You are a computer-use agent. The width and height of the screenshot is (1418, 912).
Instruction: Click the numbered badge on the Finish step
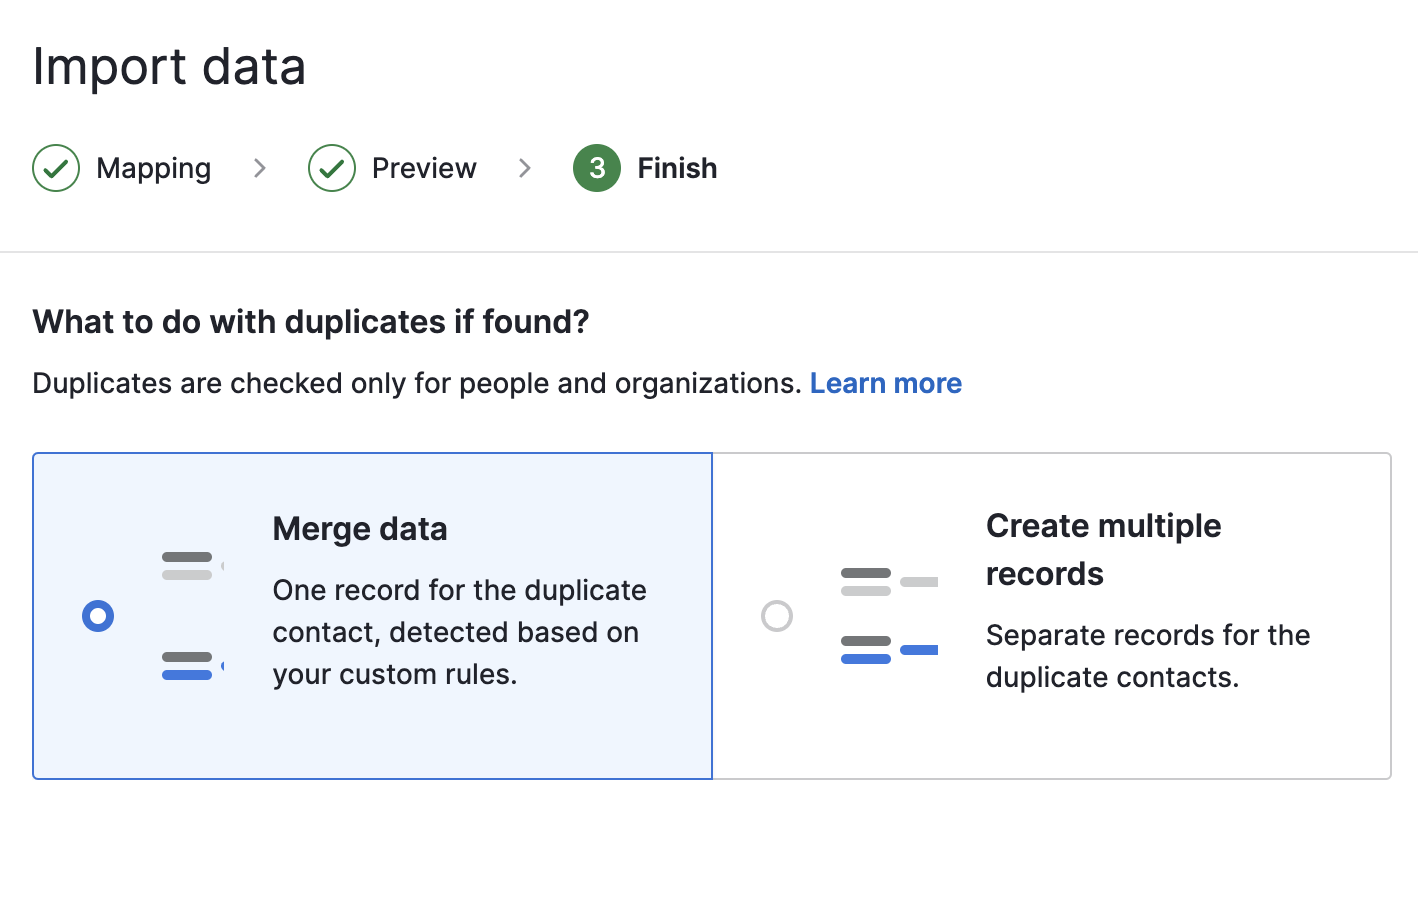pos(596,168)
